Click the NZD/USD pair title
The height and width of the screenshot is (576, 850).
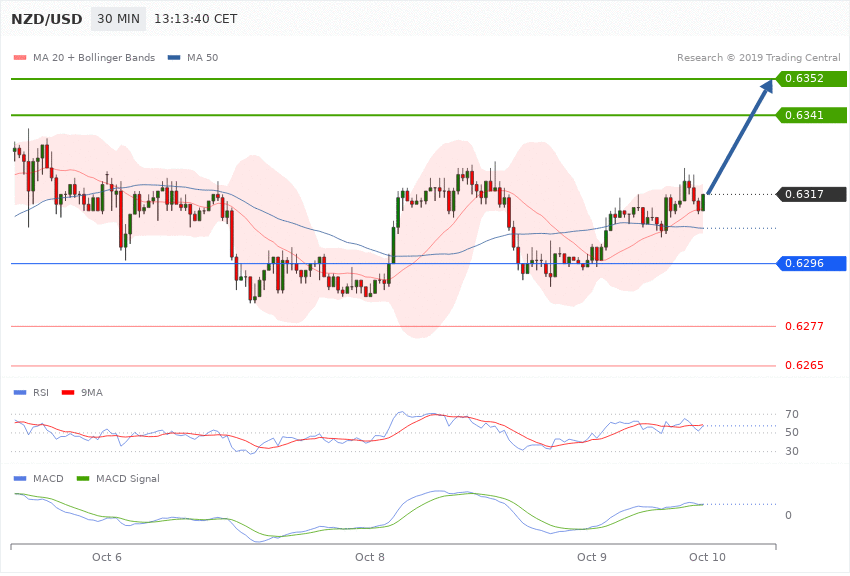[x=47, y=19]
